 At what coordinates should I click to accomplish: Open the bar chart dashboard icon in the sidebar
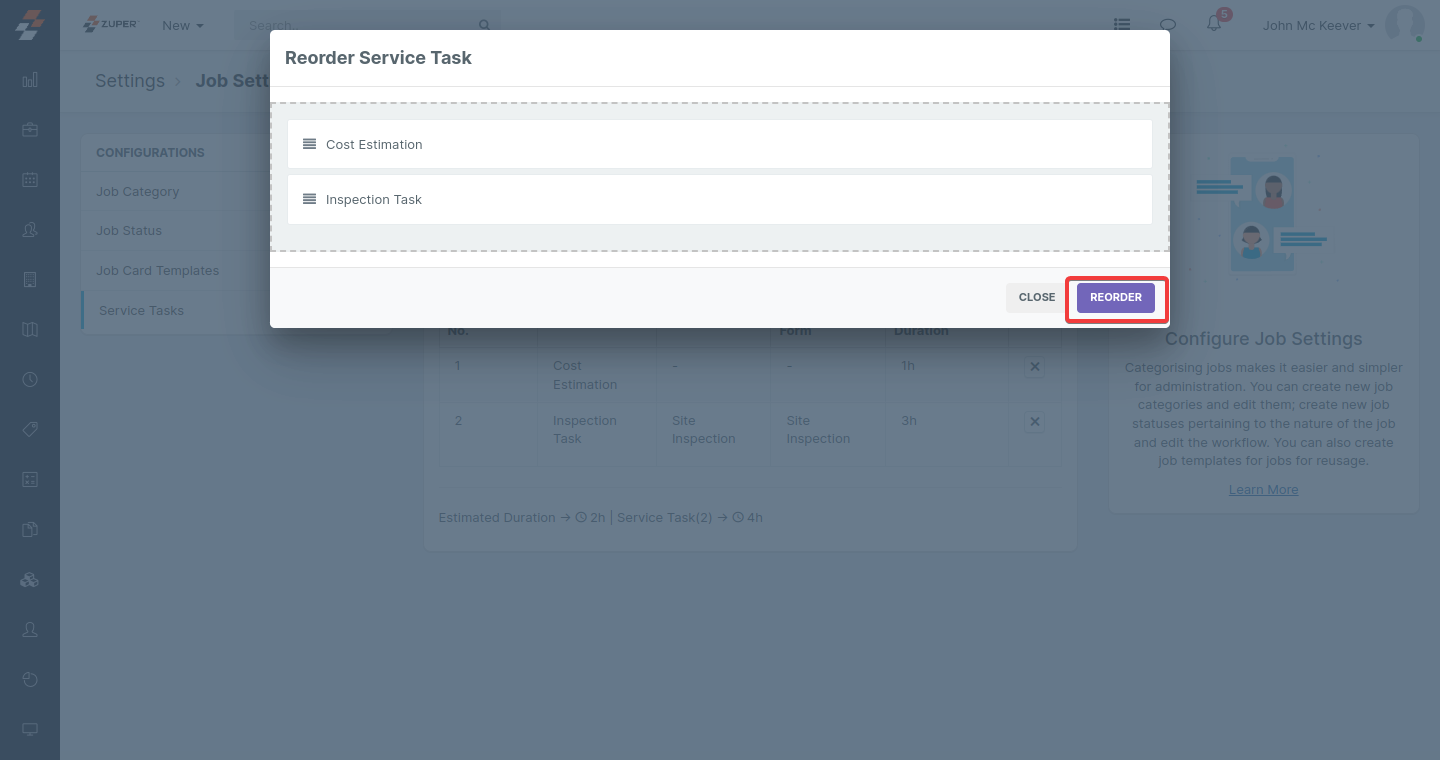click(30, 79)
